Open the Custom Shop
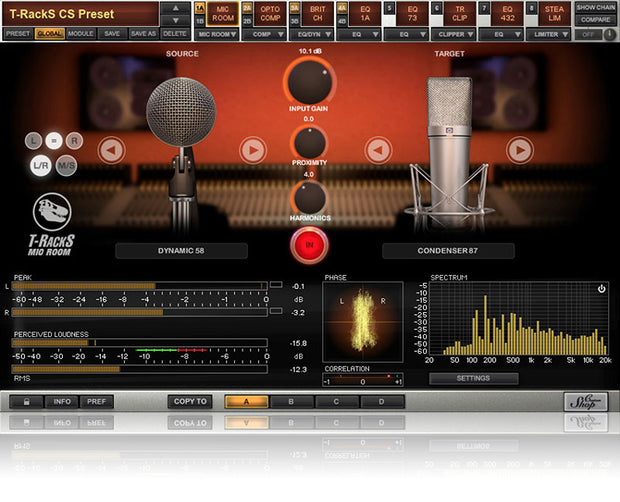 pos(586,402)
